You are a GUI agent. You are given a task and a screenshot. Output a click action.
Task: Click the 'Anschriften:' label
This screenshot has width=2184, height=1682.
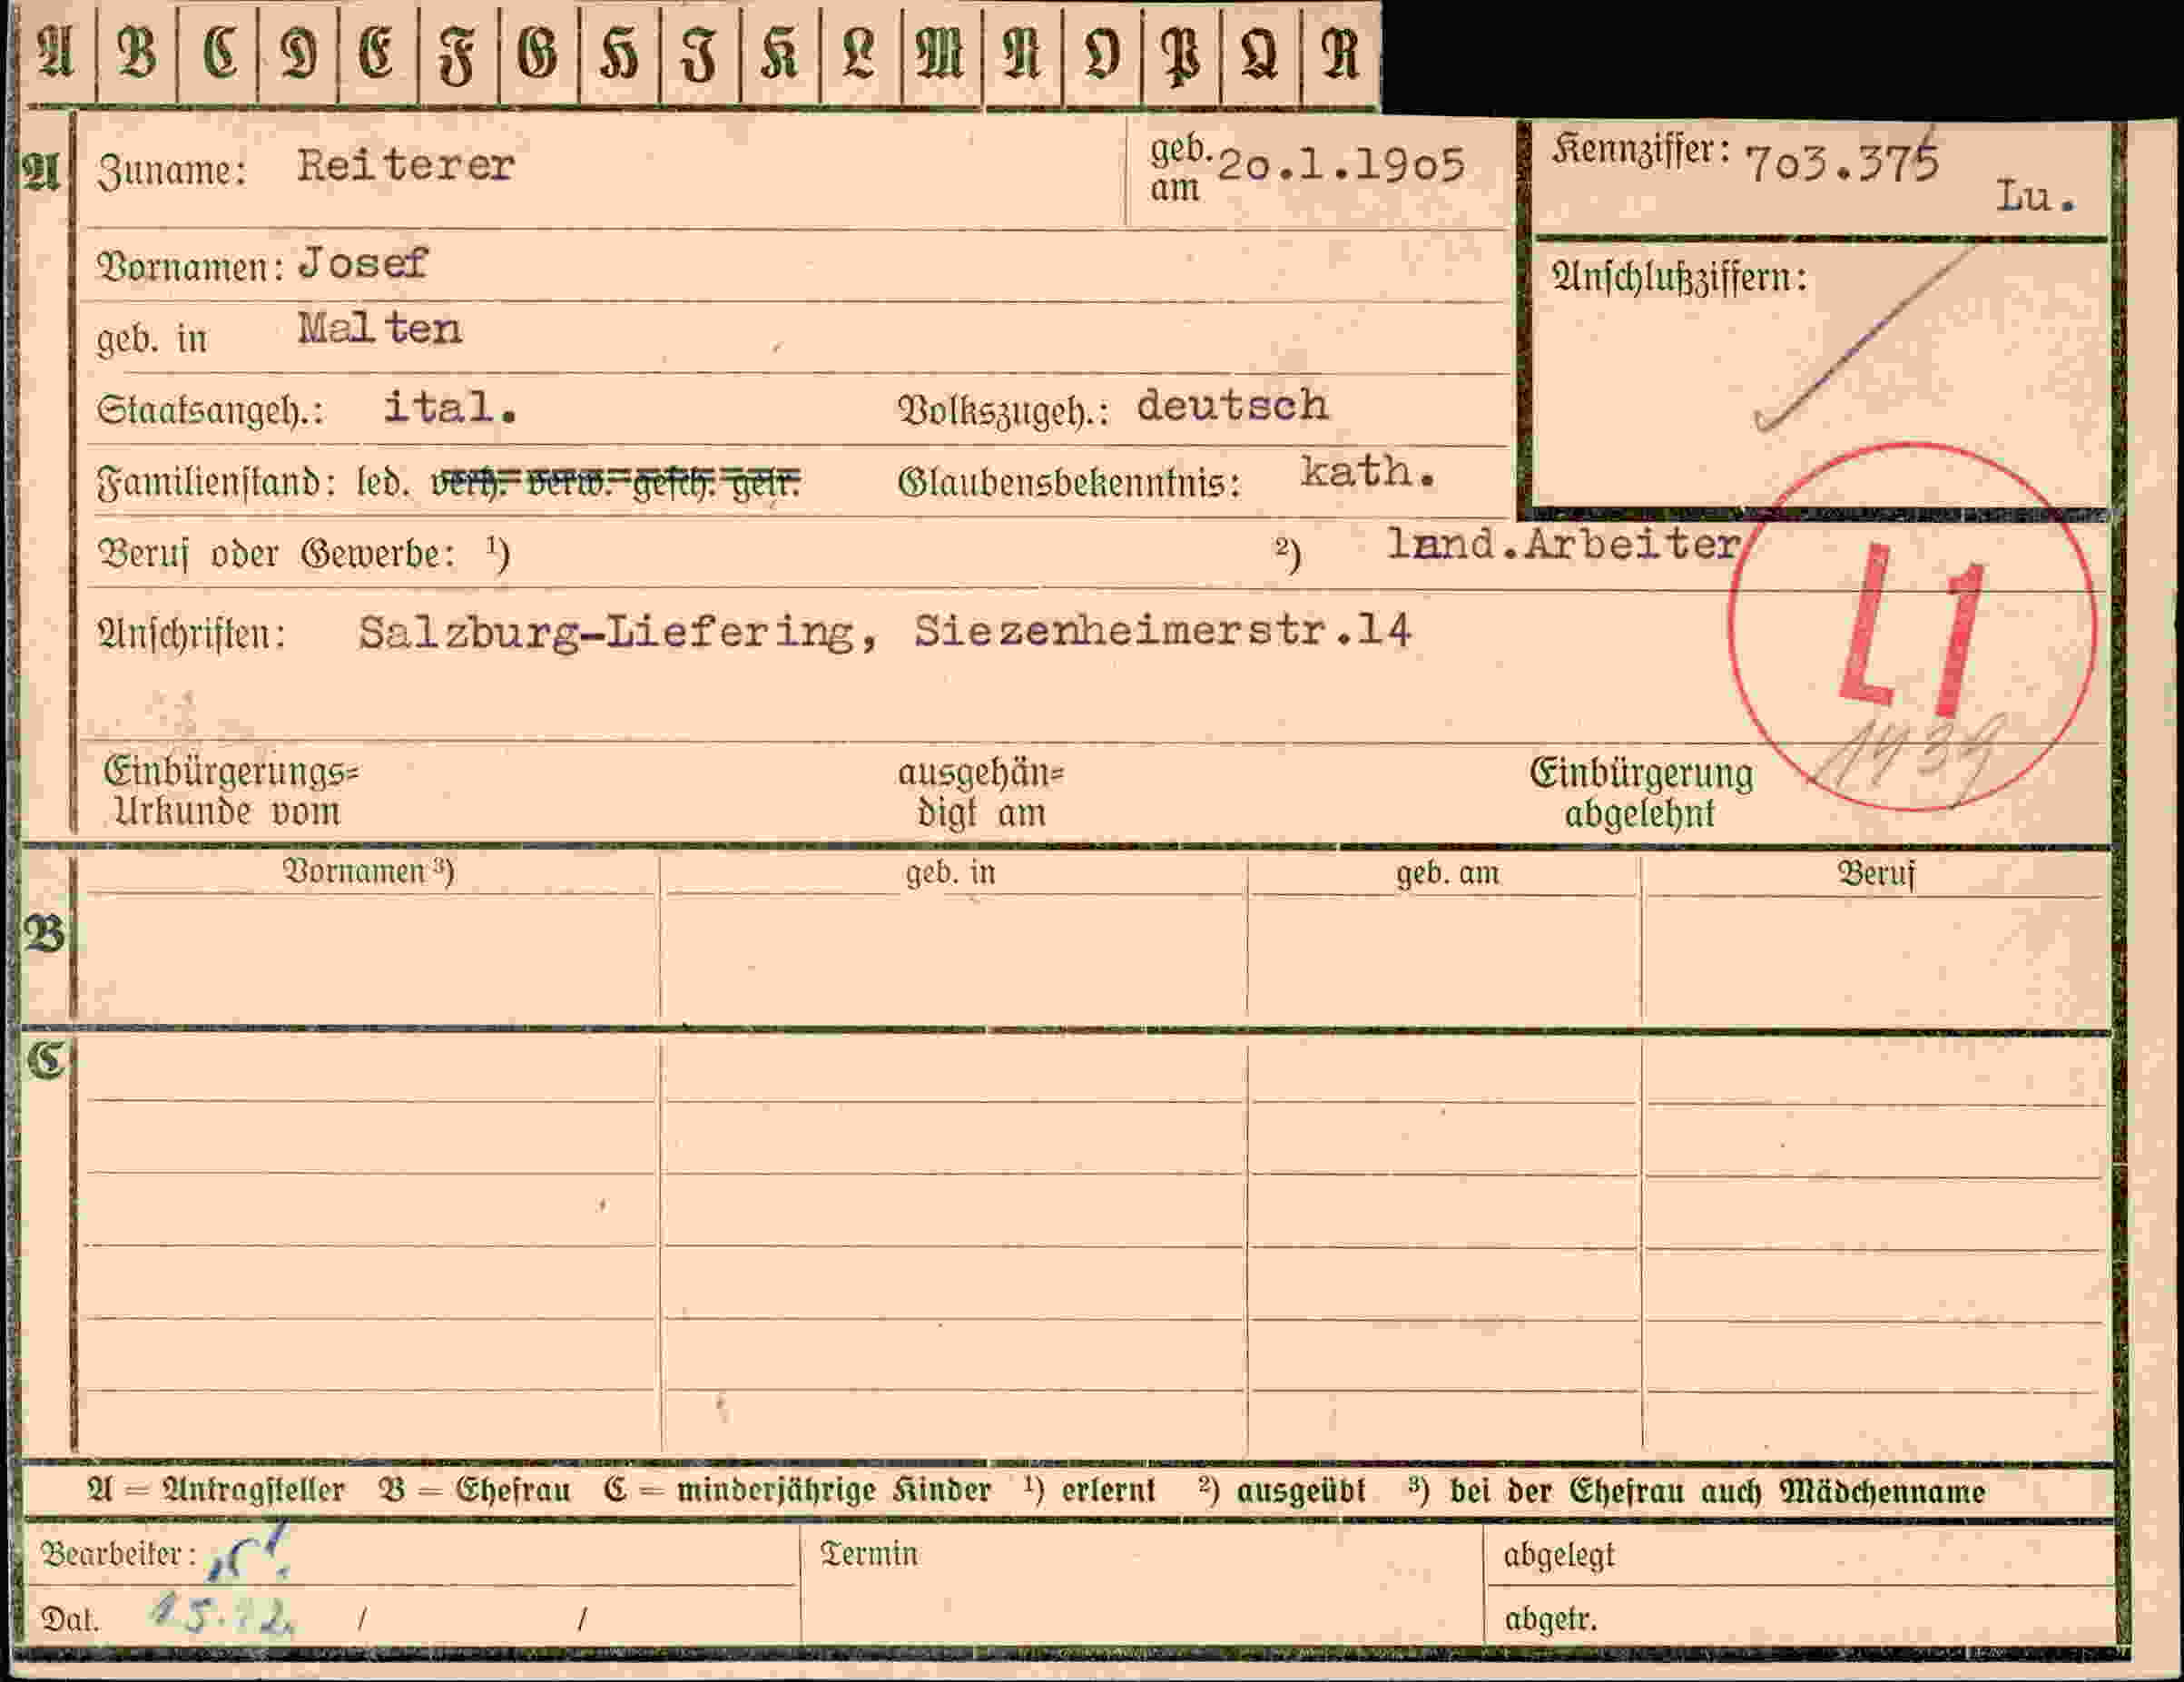tap(191, 634)
